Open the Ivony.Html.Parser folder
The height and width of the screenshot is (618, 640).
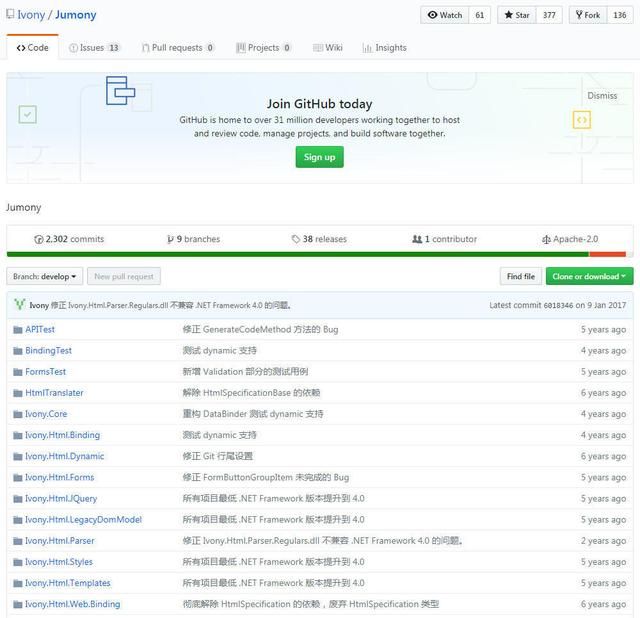pyautogui.click(x=60, y=541)
